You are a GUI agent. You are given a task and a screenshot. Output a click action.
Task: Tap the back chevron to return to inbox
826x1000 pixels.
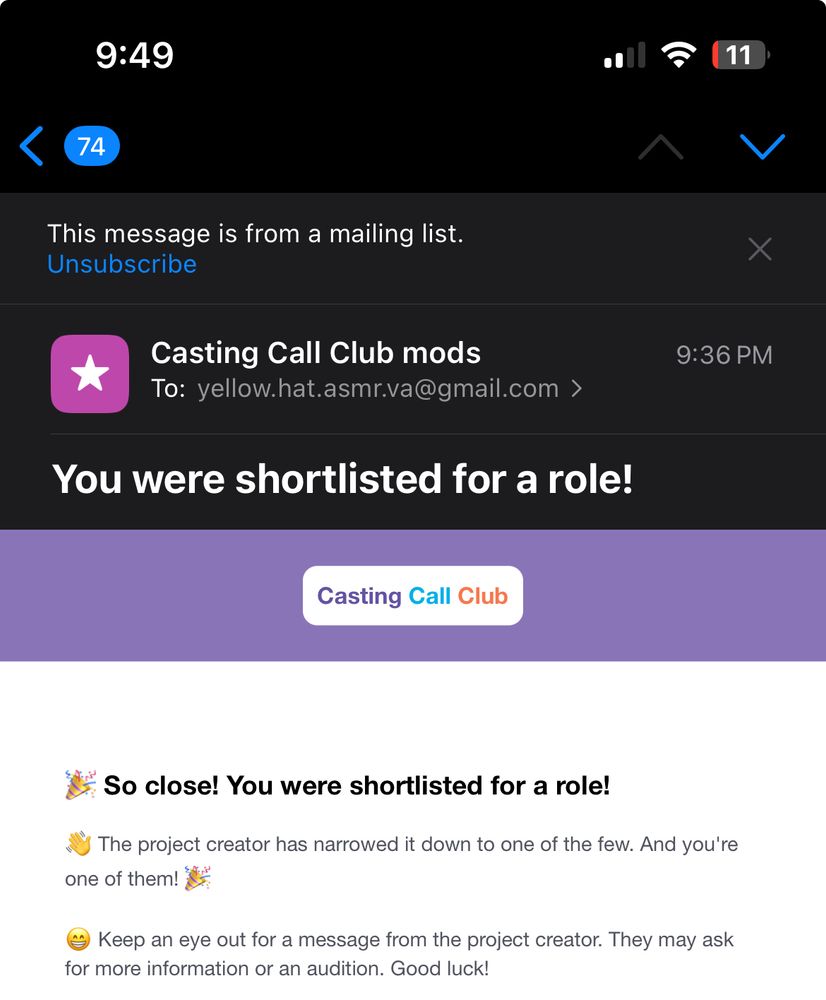point(32,147)
